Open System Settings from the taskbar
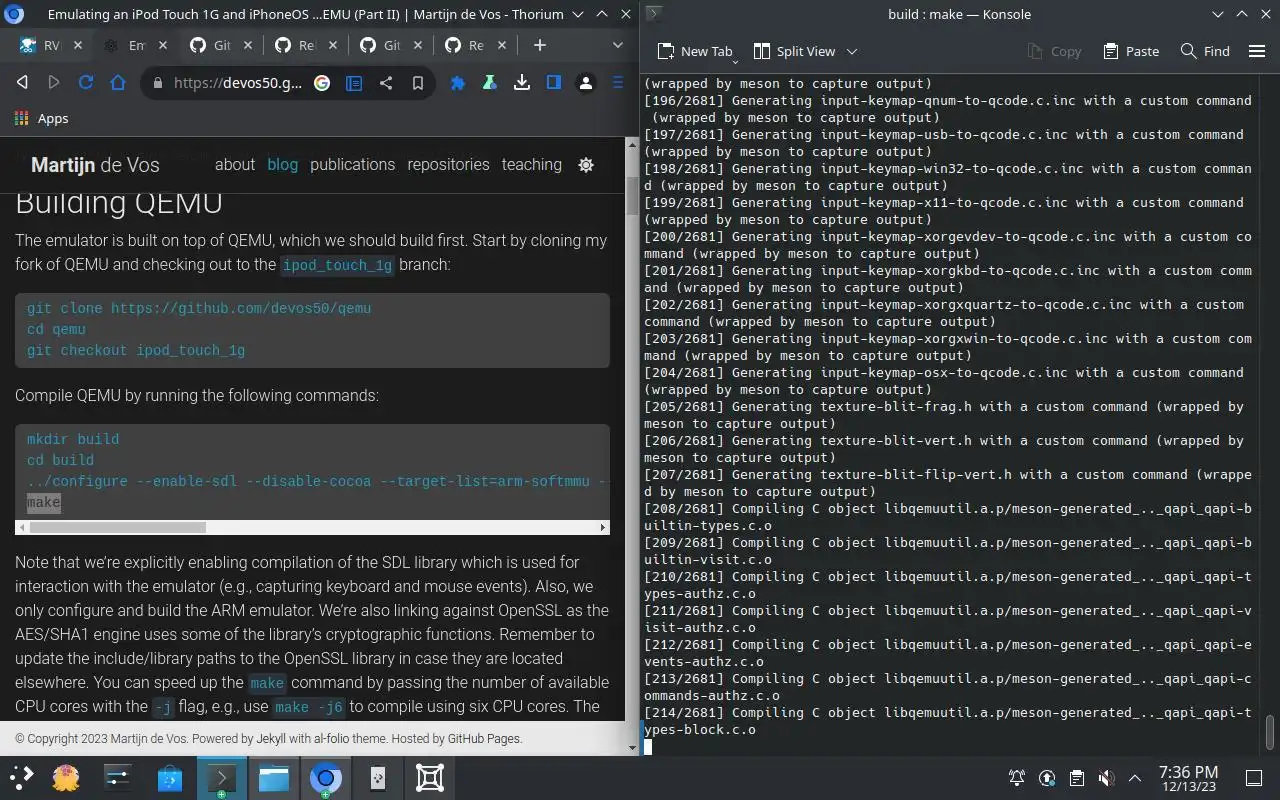The image size is (1280, 800). tap(118, 778)
